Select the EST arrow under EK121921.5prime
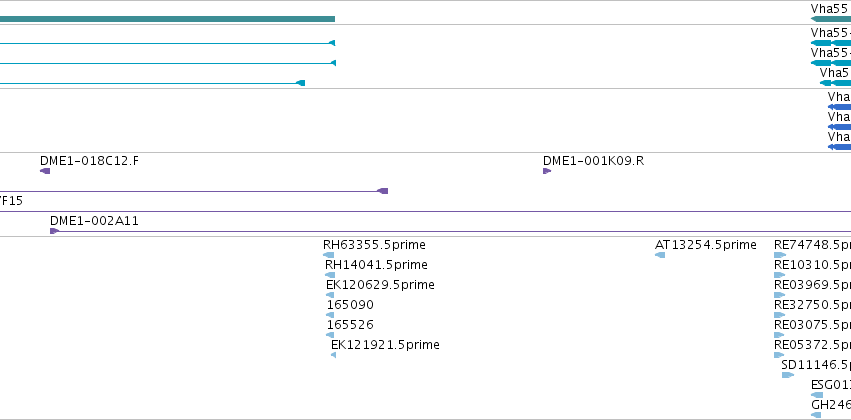 (x=334, y=355)
